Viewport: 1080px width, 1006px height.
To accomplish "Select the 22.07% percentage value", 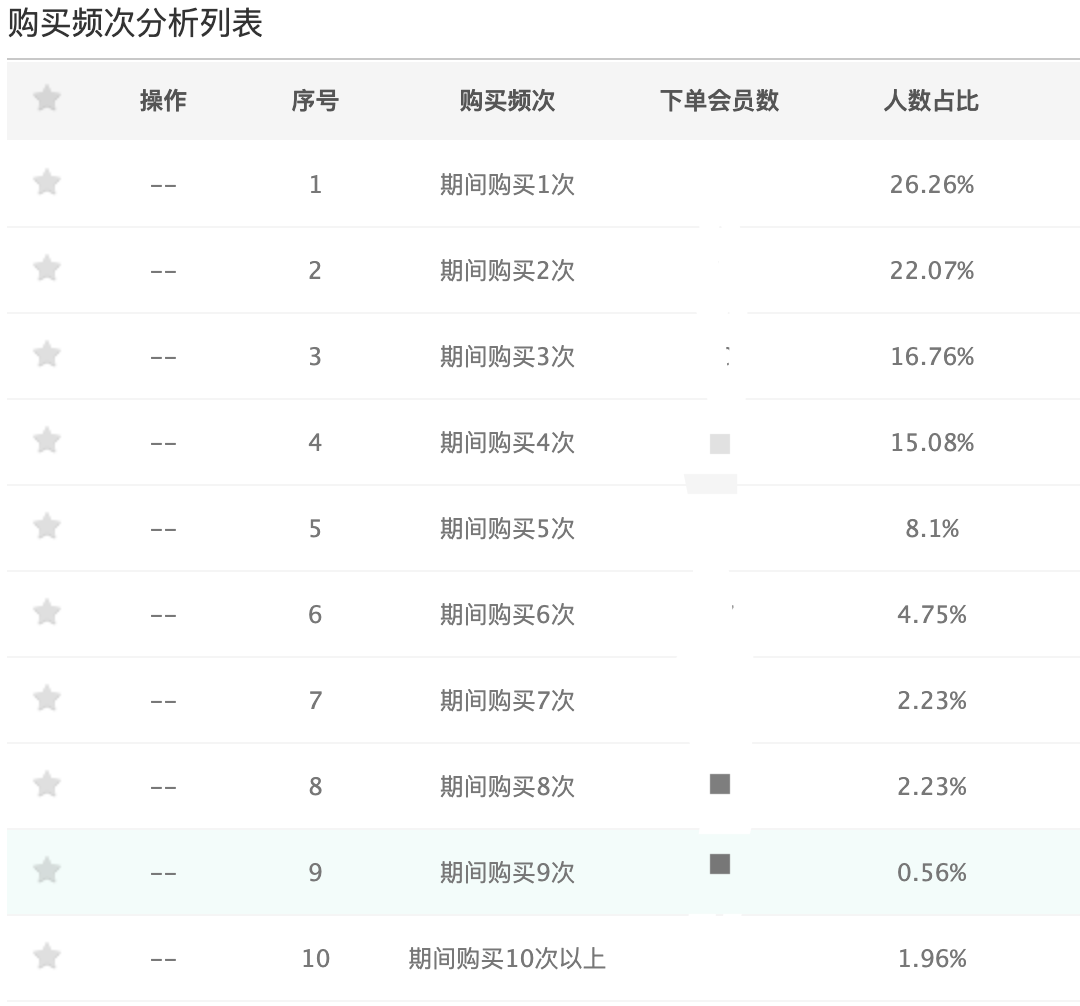I will click(x=932, y=271).
